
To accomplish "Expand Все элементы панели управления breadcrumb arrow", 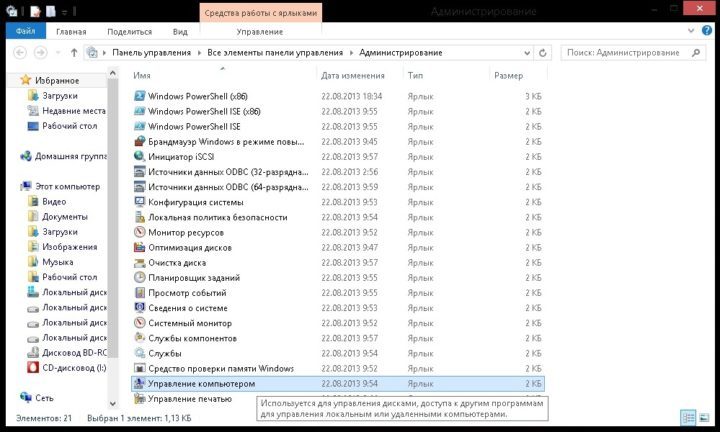I will point(351,53).
